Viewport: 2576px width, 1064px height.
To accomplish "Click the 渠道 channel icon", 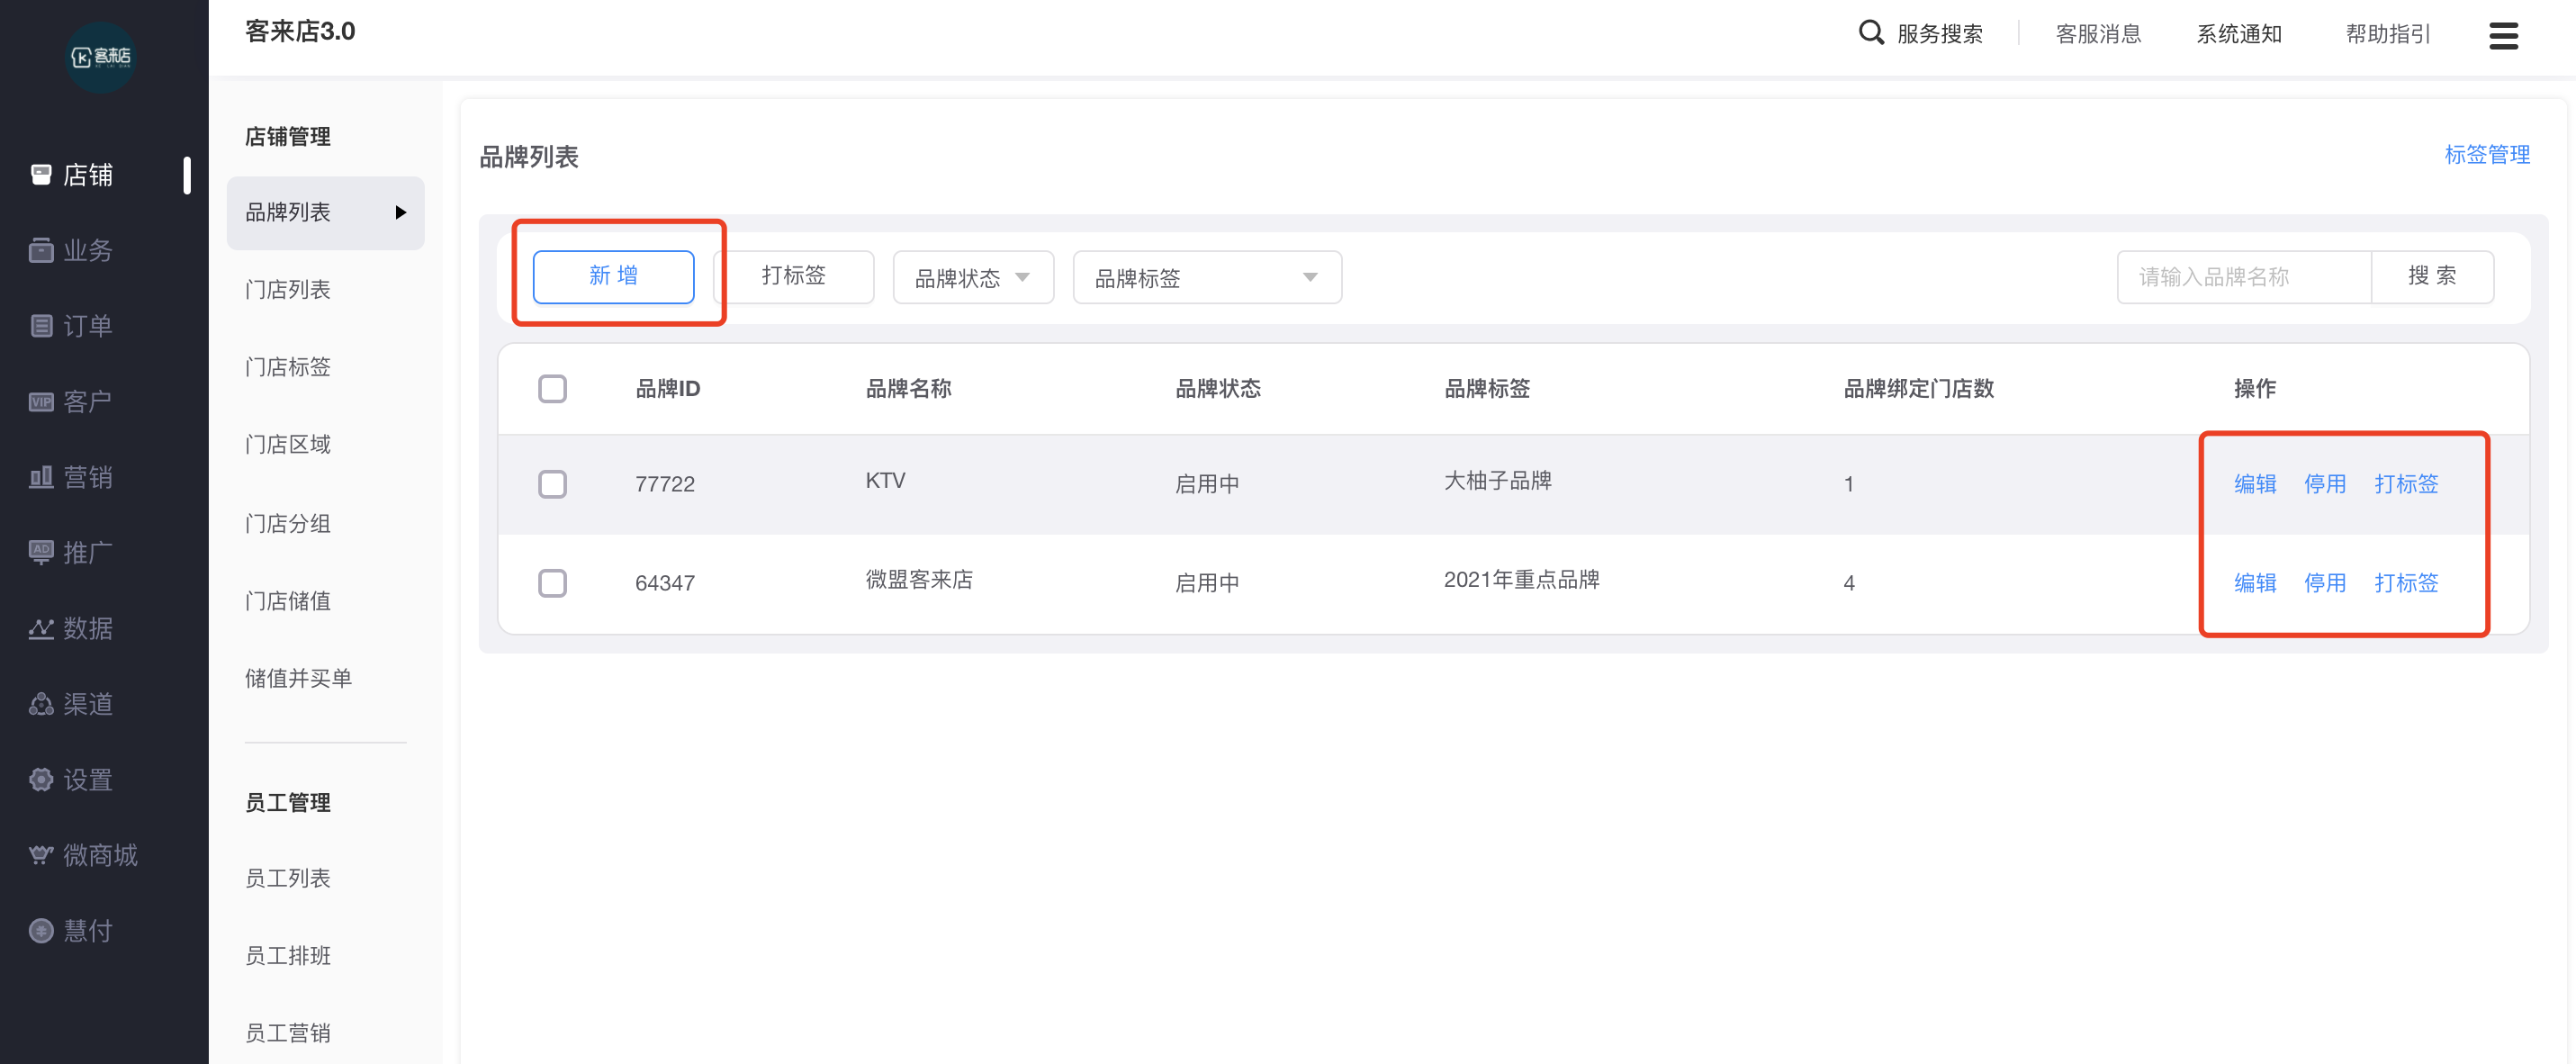I will pos(41,704).
